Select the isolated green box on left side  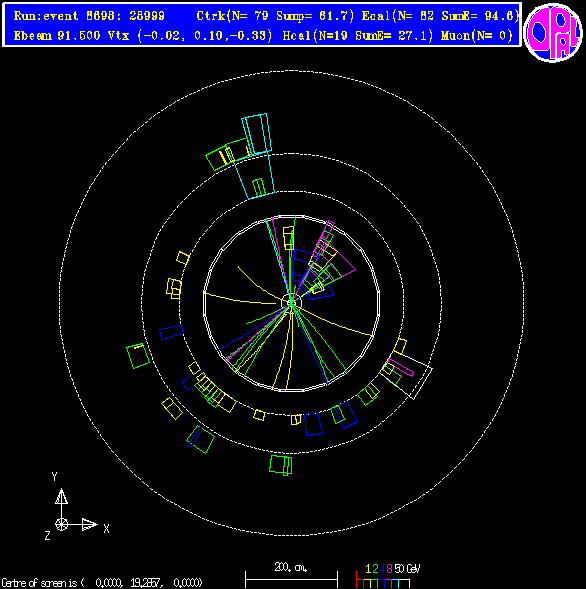138,356
